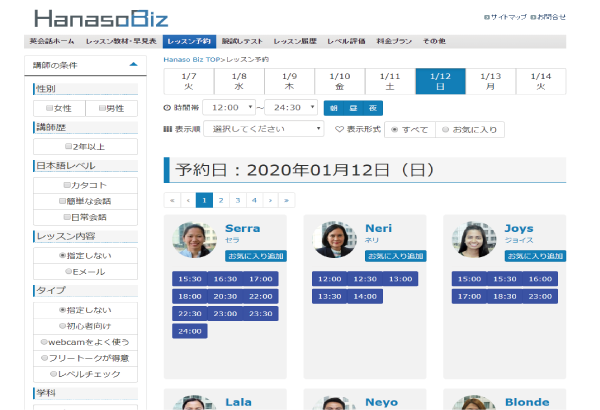This screenshot has height=410, width=600.
Task: Select the 1/8 水 date tab
Action: pyautogui.click(x=239, y=81)
